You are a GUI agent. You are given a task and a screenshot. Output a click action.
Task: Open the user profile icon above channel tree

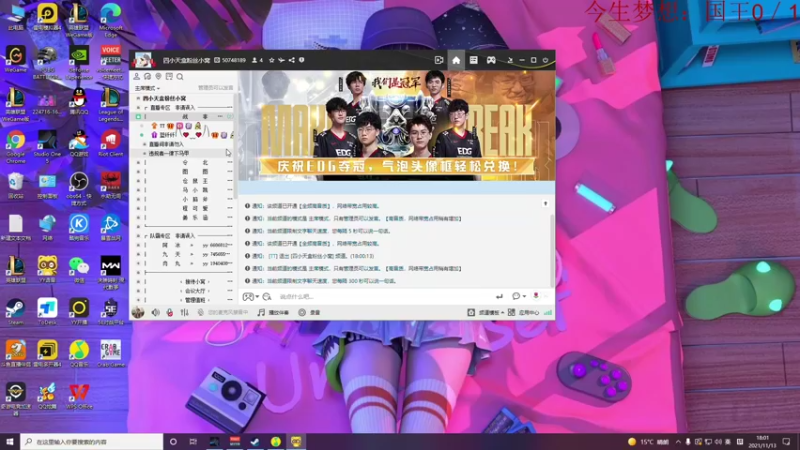coord(137,77)
